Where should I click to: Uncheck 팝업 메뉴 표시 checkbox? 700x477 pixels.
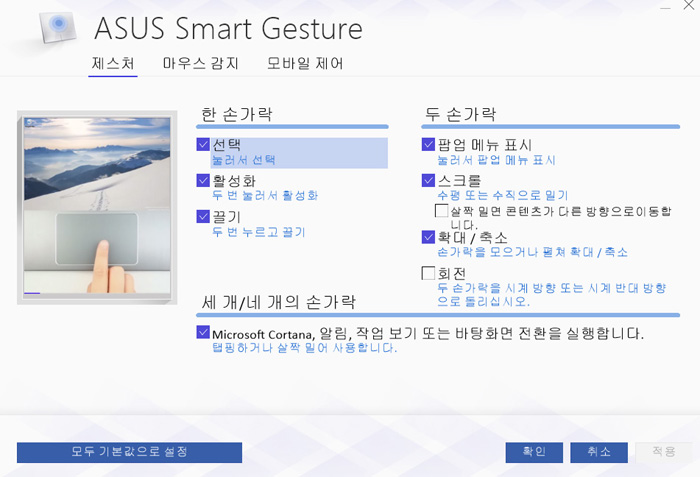[428, 144]
